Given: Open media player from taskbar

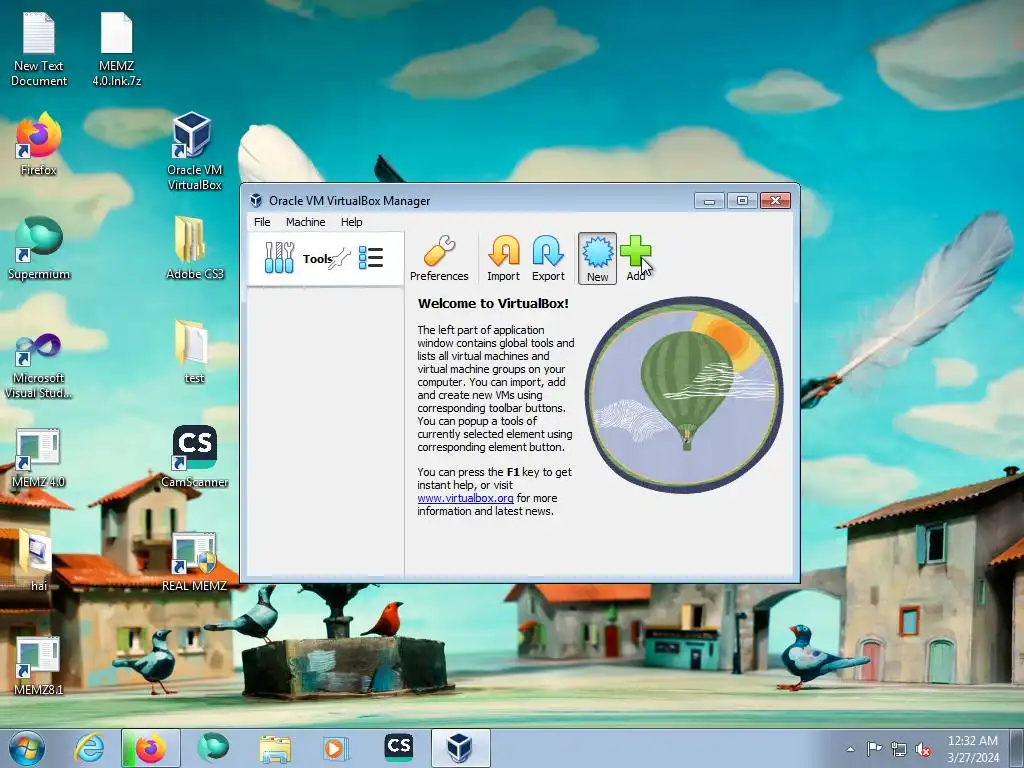Looking at the screenshot, I should pyautogui.click(x=336, y=748).
